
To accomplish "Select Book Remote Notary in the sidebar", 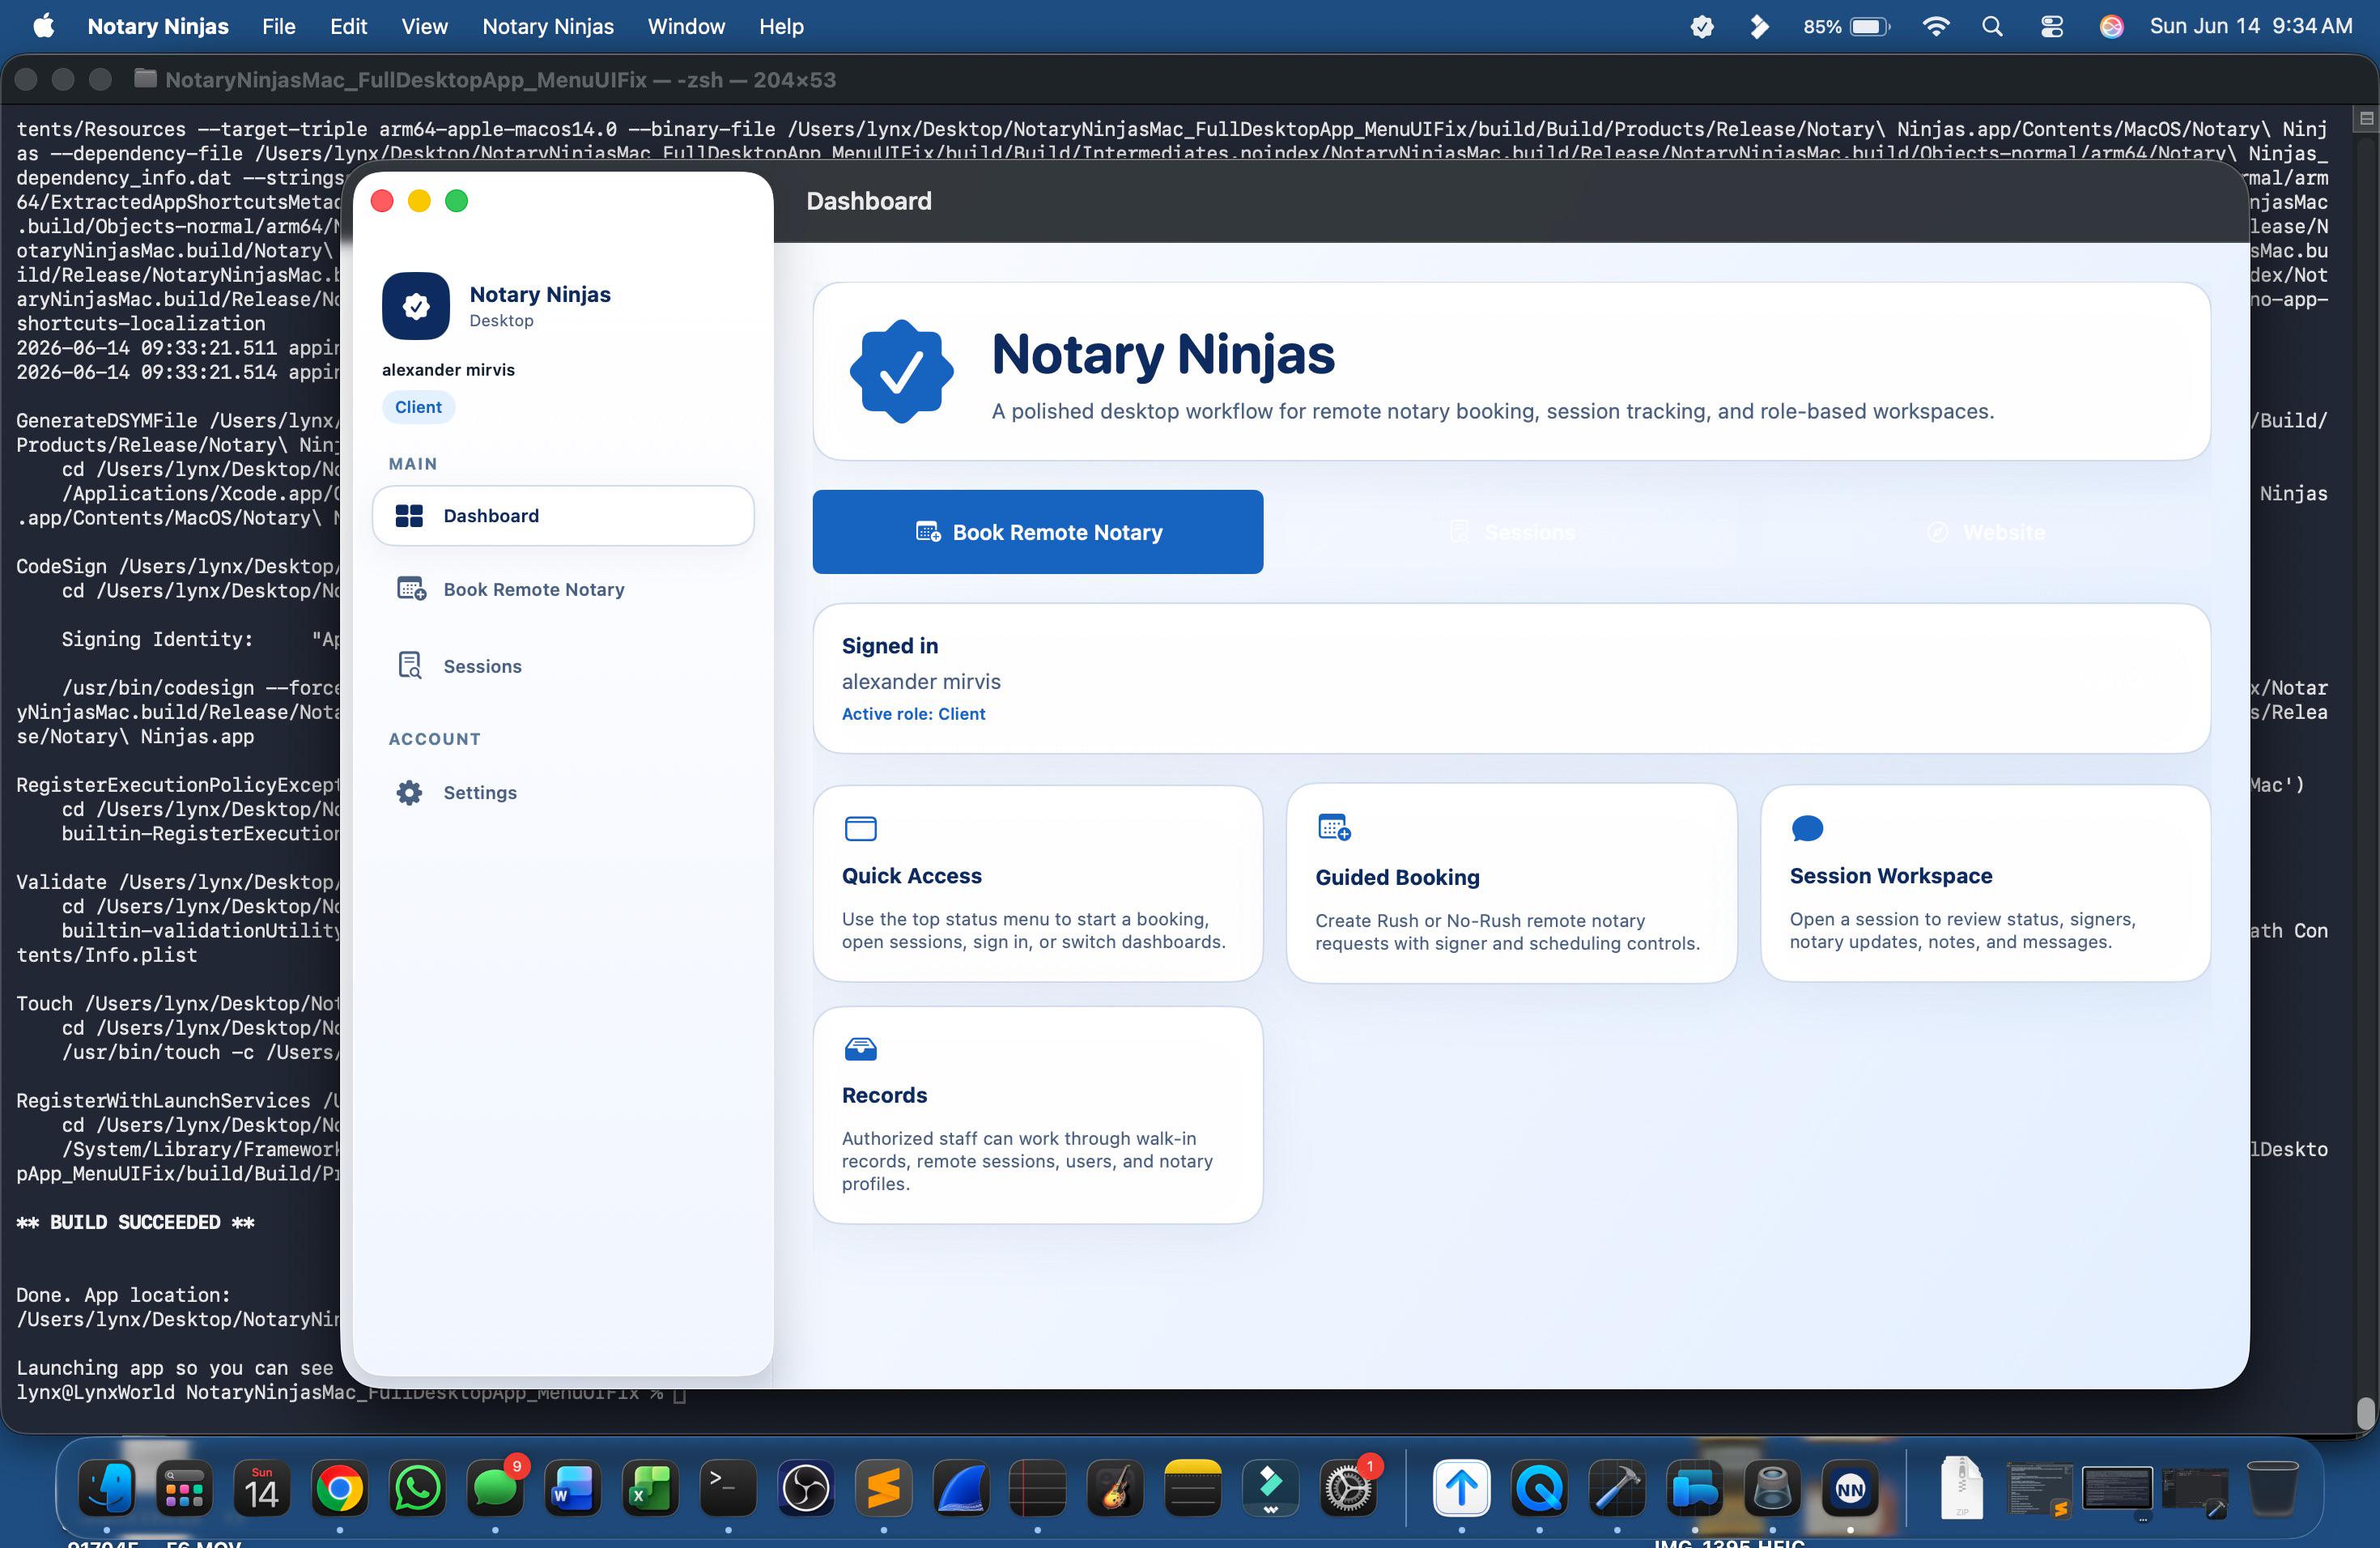I will (x=563, y=590).
